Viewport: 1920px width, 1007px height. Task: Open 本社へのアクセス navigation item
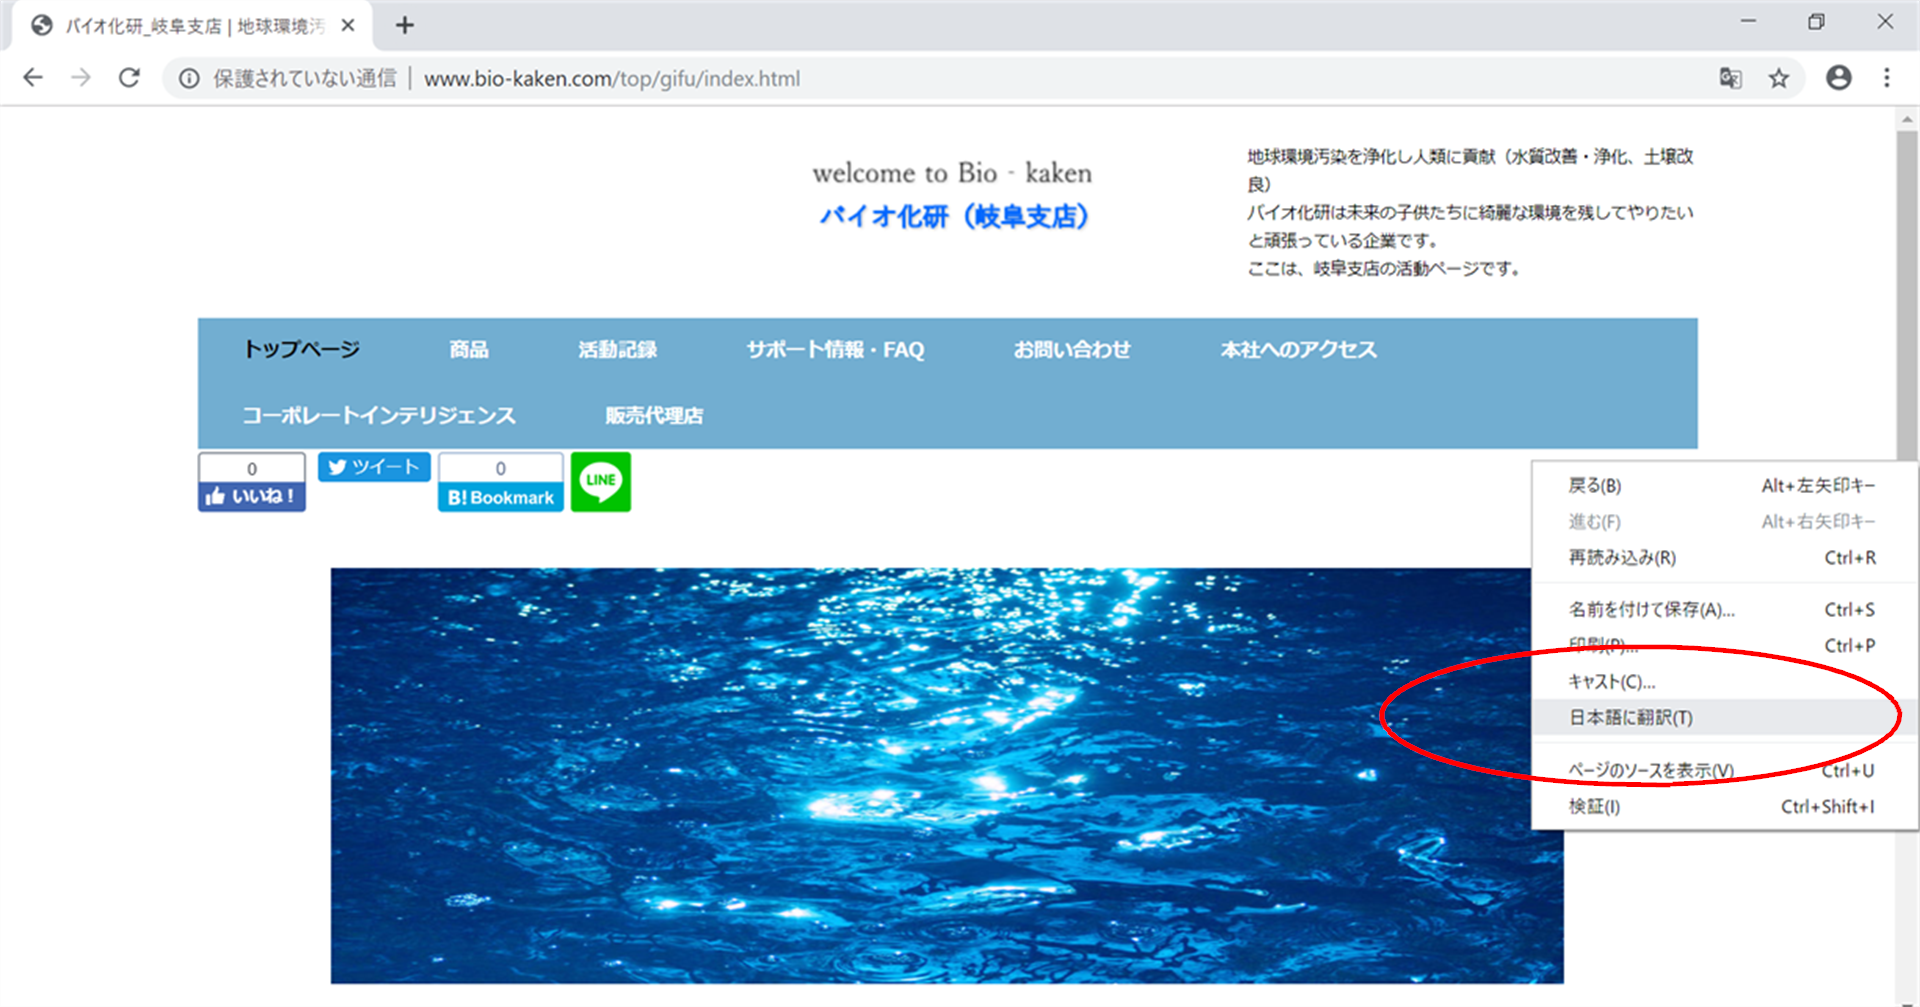click(1298, 349)
